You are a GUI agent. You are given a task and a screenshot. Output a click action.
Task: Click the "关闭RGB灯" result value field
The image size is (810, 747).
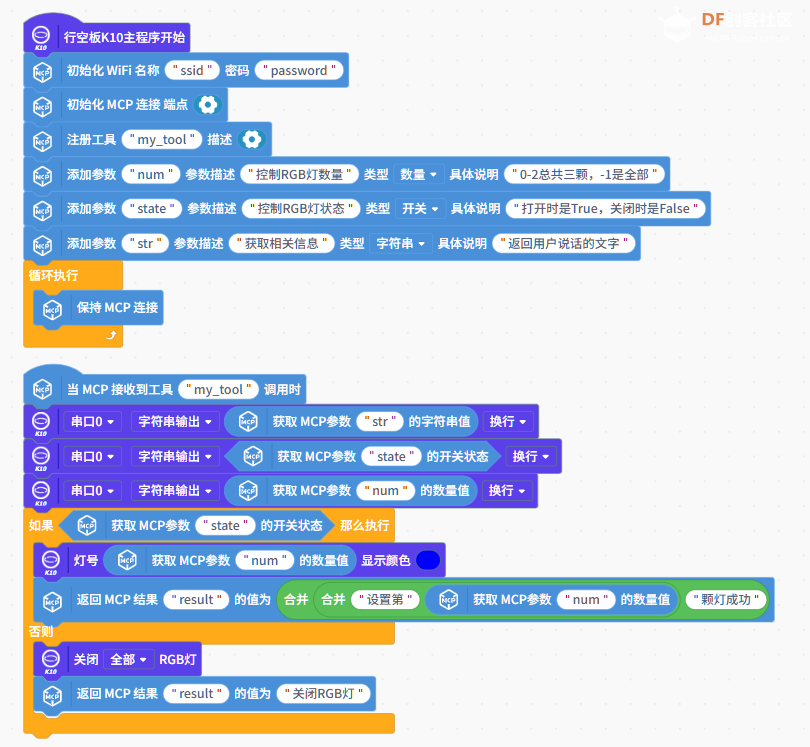click(x=326, y=694)
